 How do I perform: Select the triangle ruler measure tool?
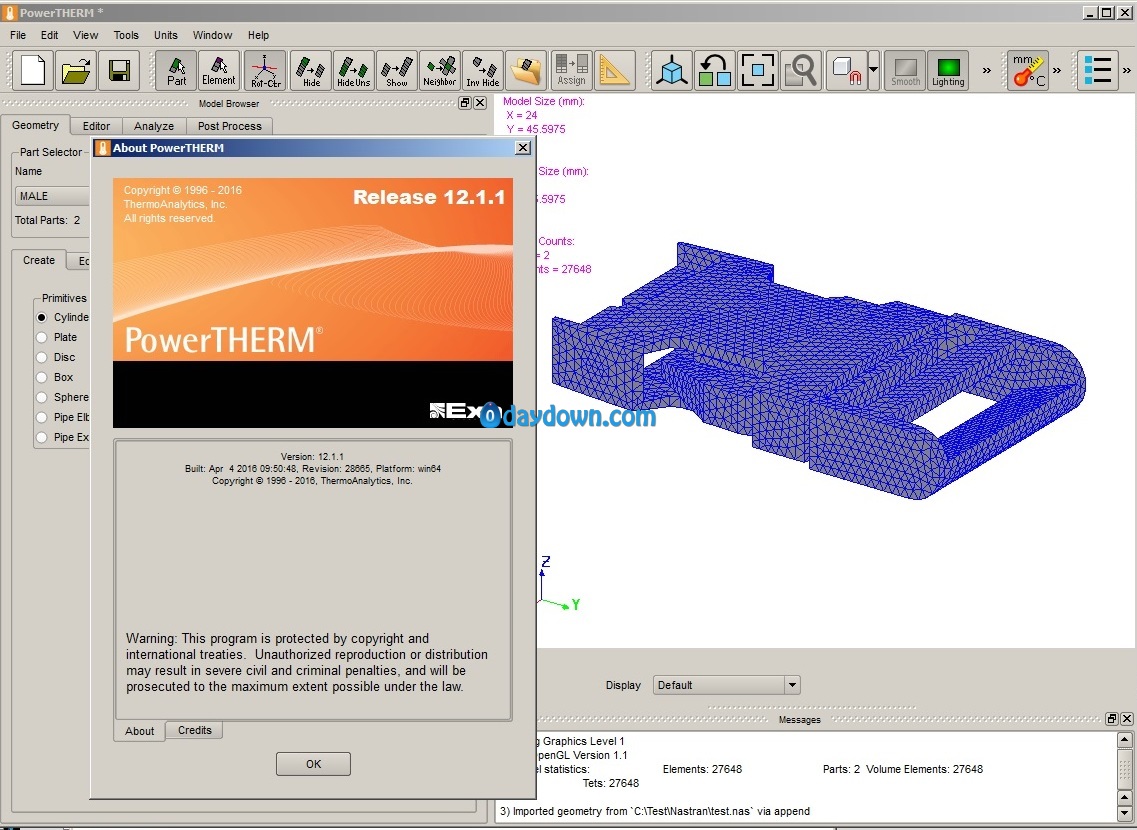point(614,70)
